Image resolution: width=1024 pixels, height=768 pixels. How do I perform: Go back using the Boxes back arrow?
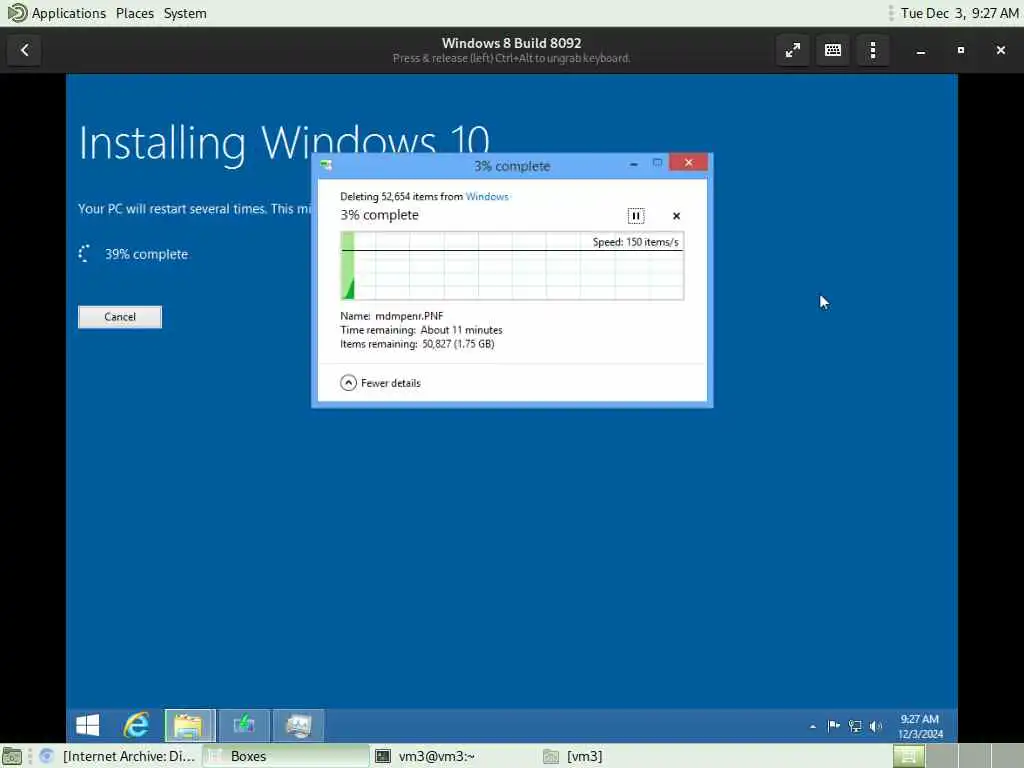pyautogui.click(x=24, y=50)
